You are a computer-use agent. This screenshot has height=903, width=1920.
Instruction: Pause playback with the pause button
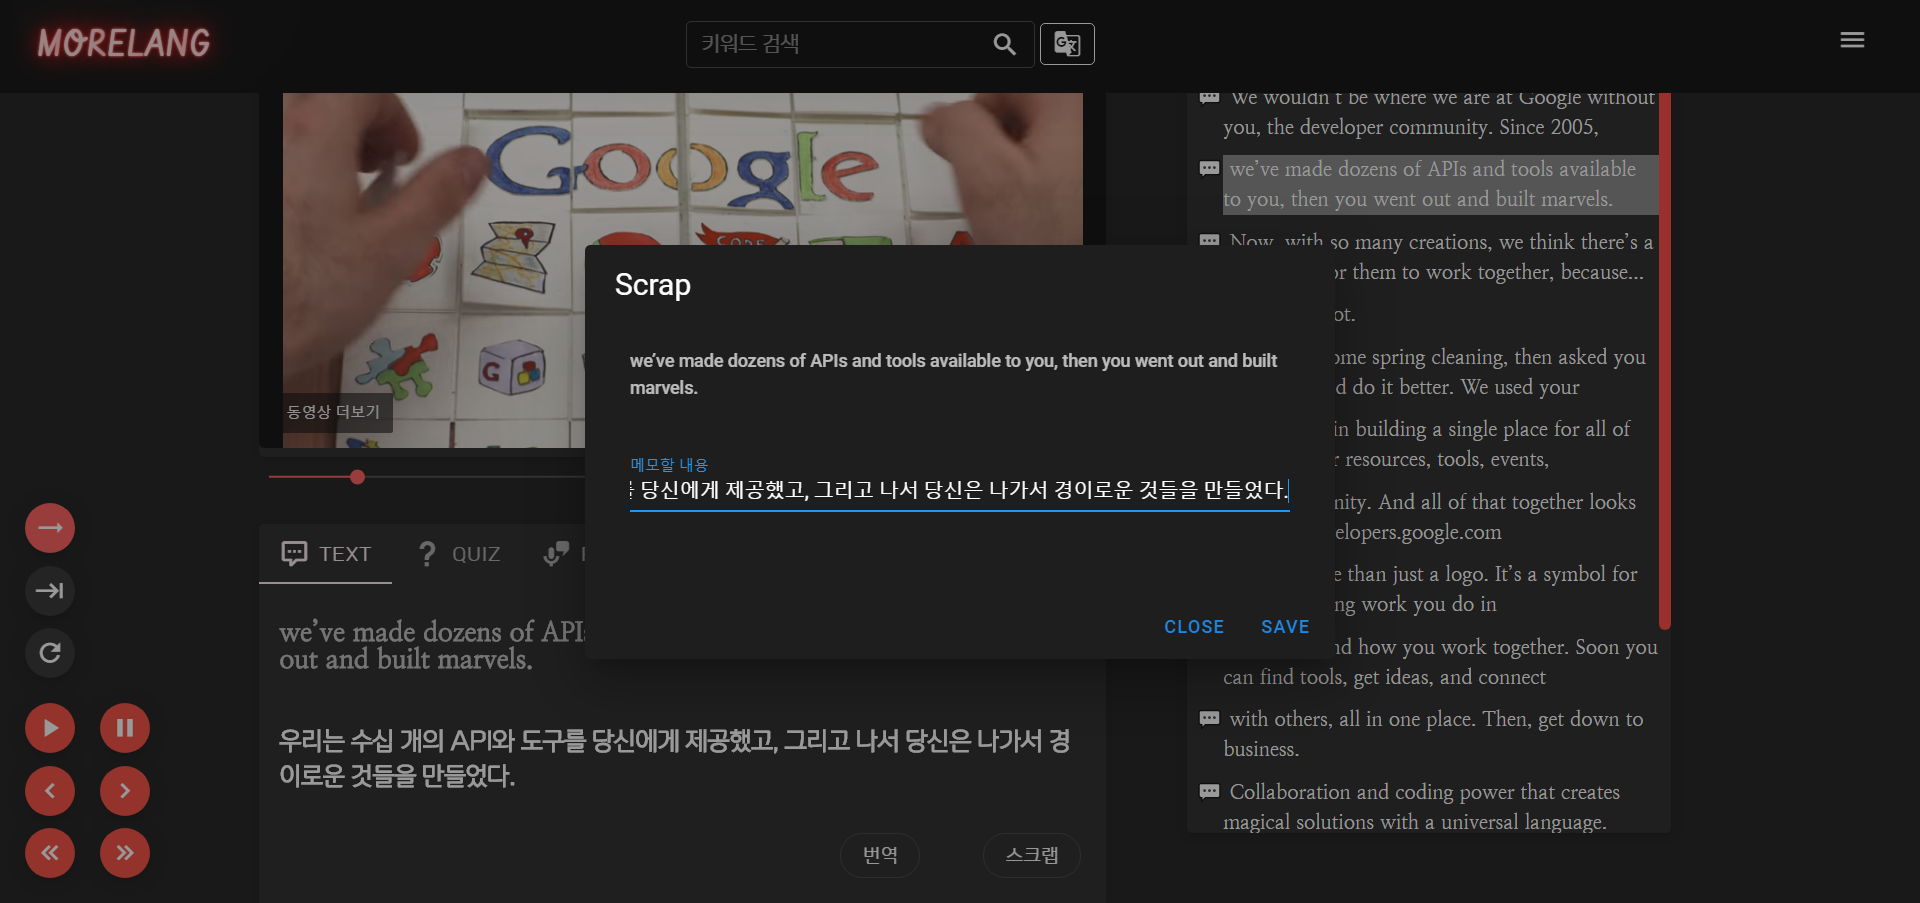[125, 728]
